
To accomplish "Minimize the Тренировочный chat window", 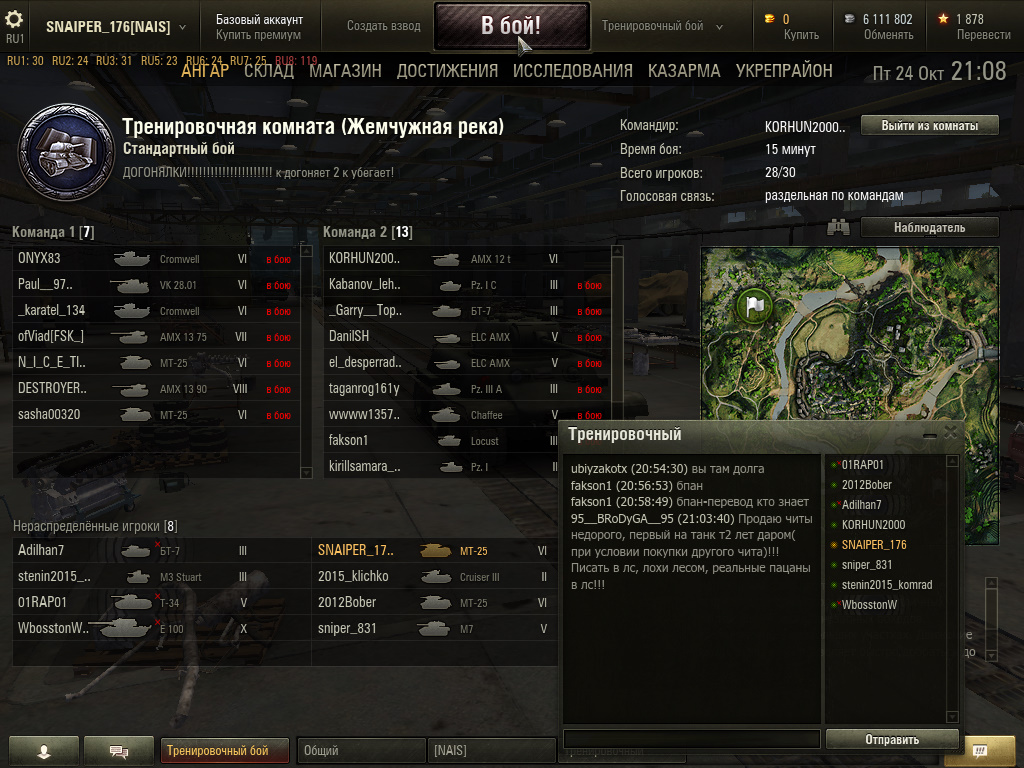I will point(931,434).
